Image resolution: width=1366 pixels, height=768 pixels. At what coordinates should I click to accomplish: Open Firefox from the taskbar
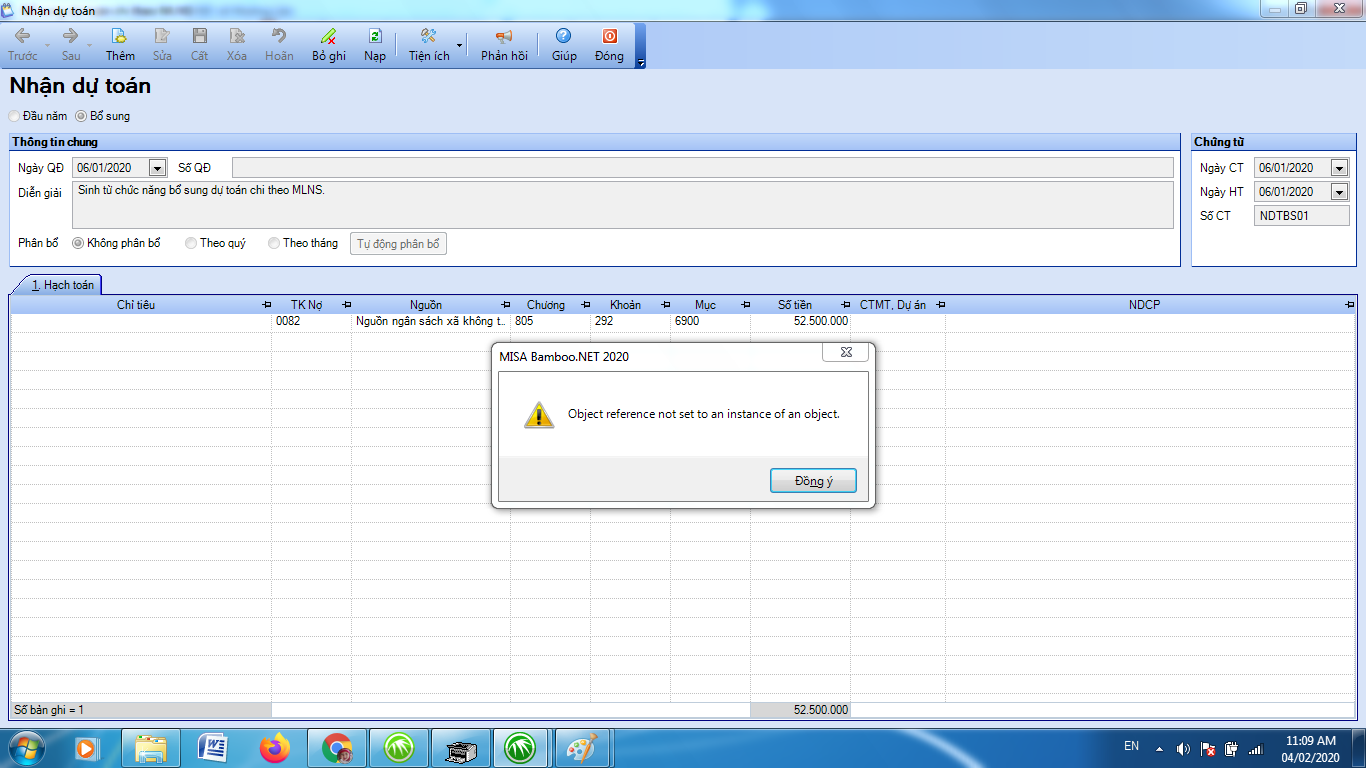pos(273,747)
